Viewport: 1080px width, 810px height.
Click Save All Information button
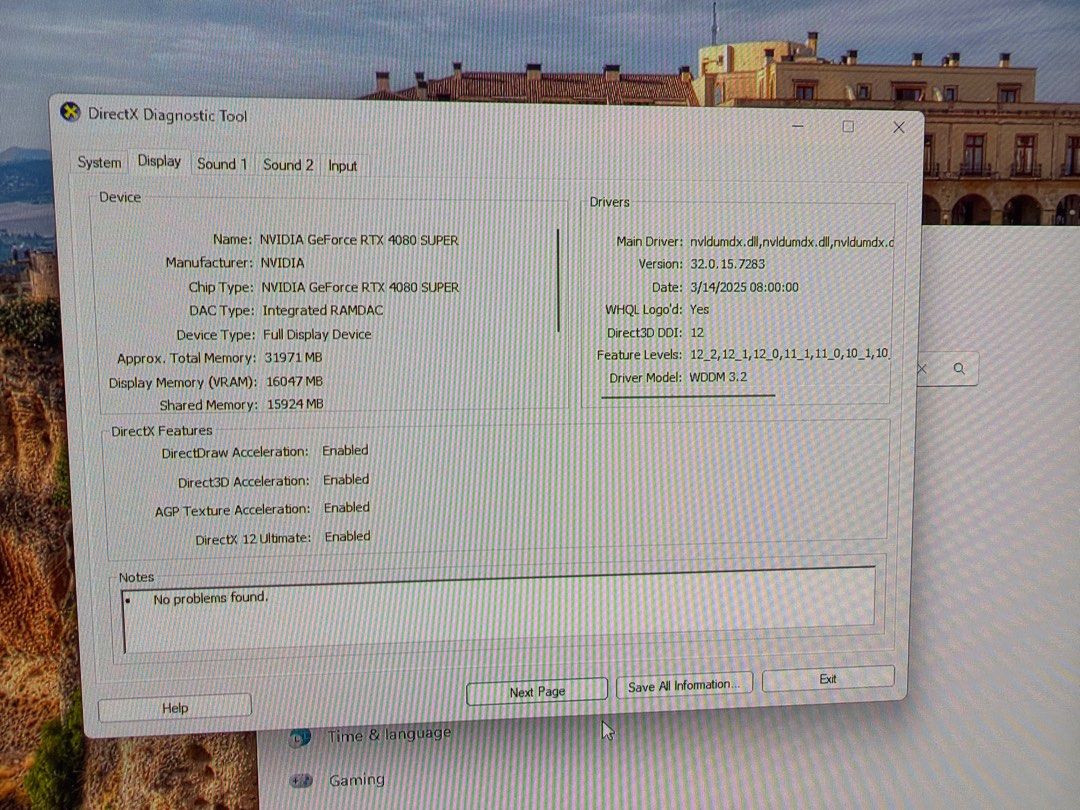click(684, 685)
